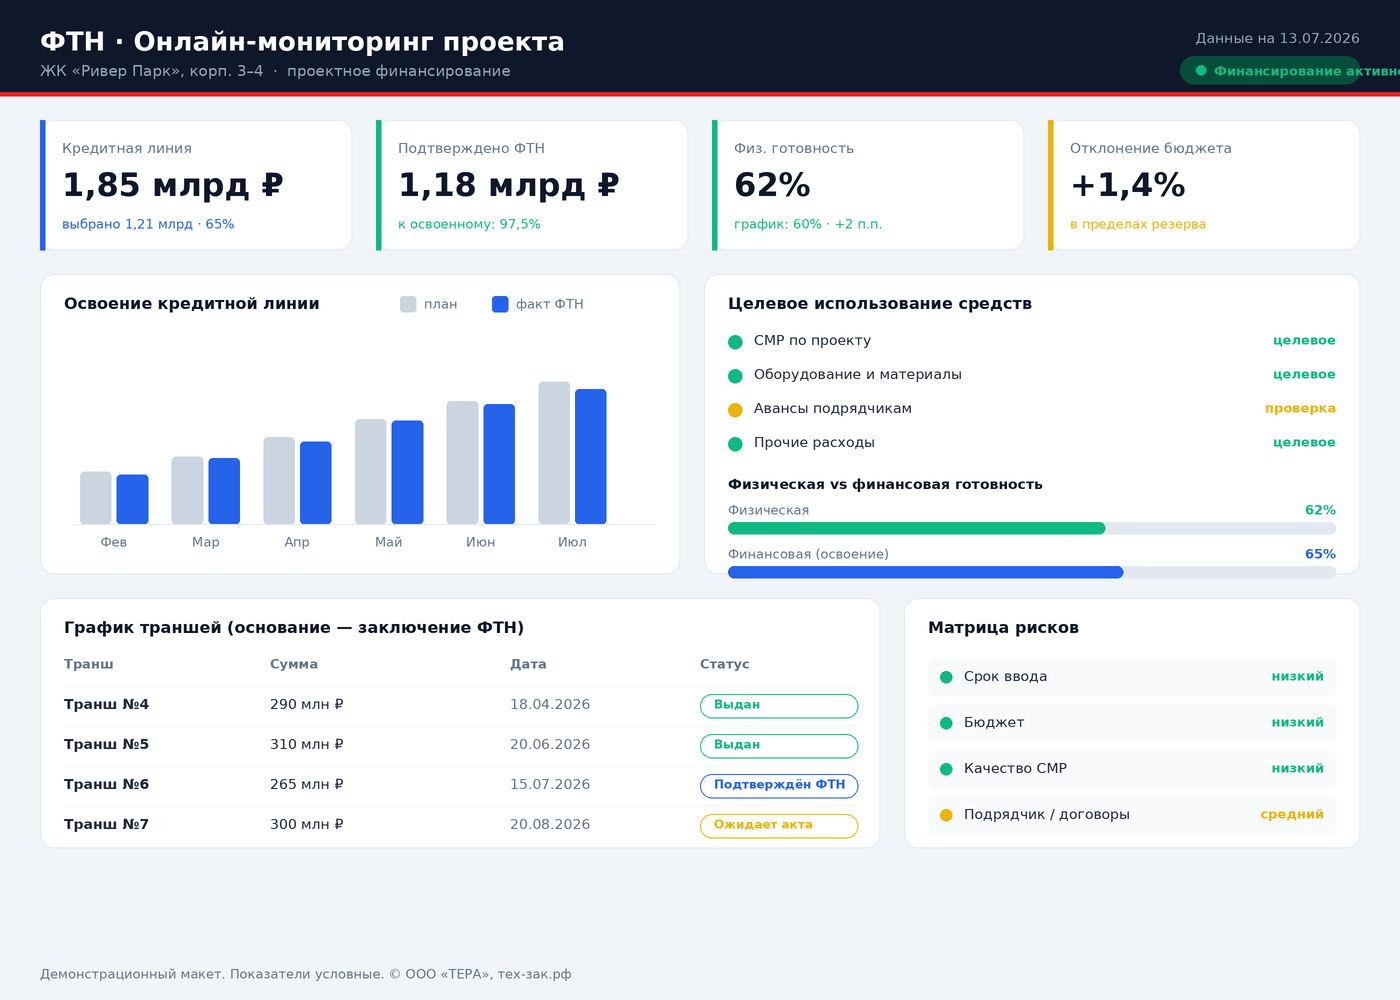Click the green dot beside «Прочие расходы»

[x=735, y=444]
